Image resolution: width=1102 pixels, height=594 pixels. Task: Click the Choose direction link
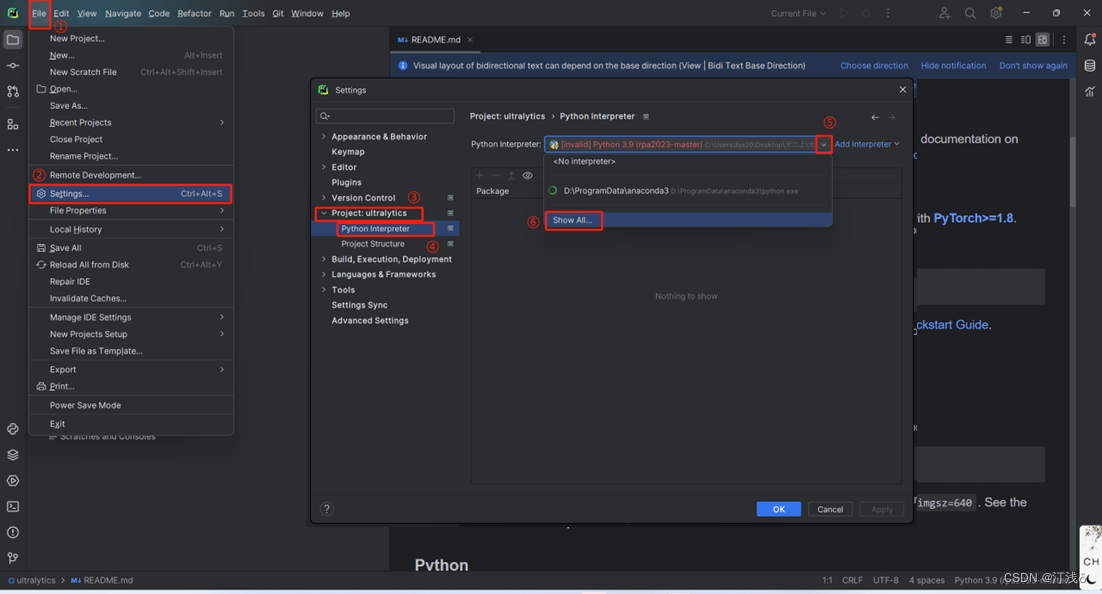(x=874, y=65)
